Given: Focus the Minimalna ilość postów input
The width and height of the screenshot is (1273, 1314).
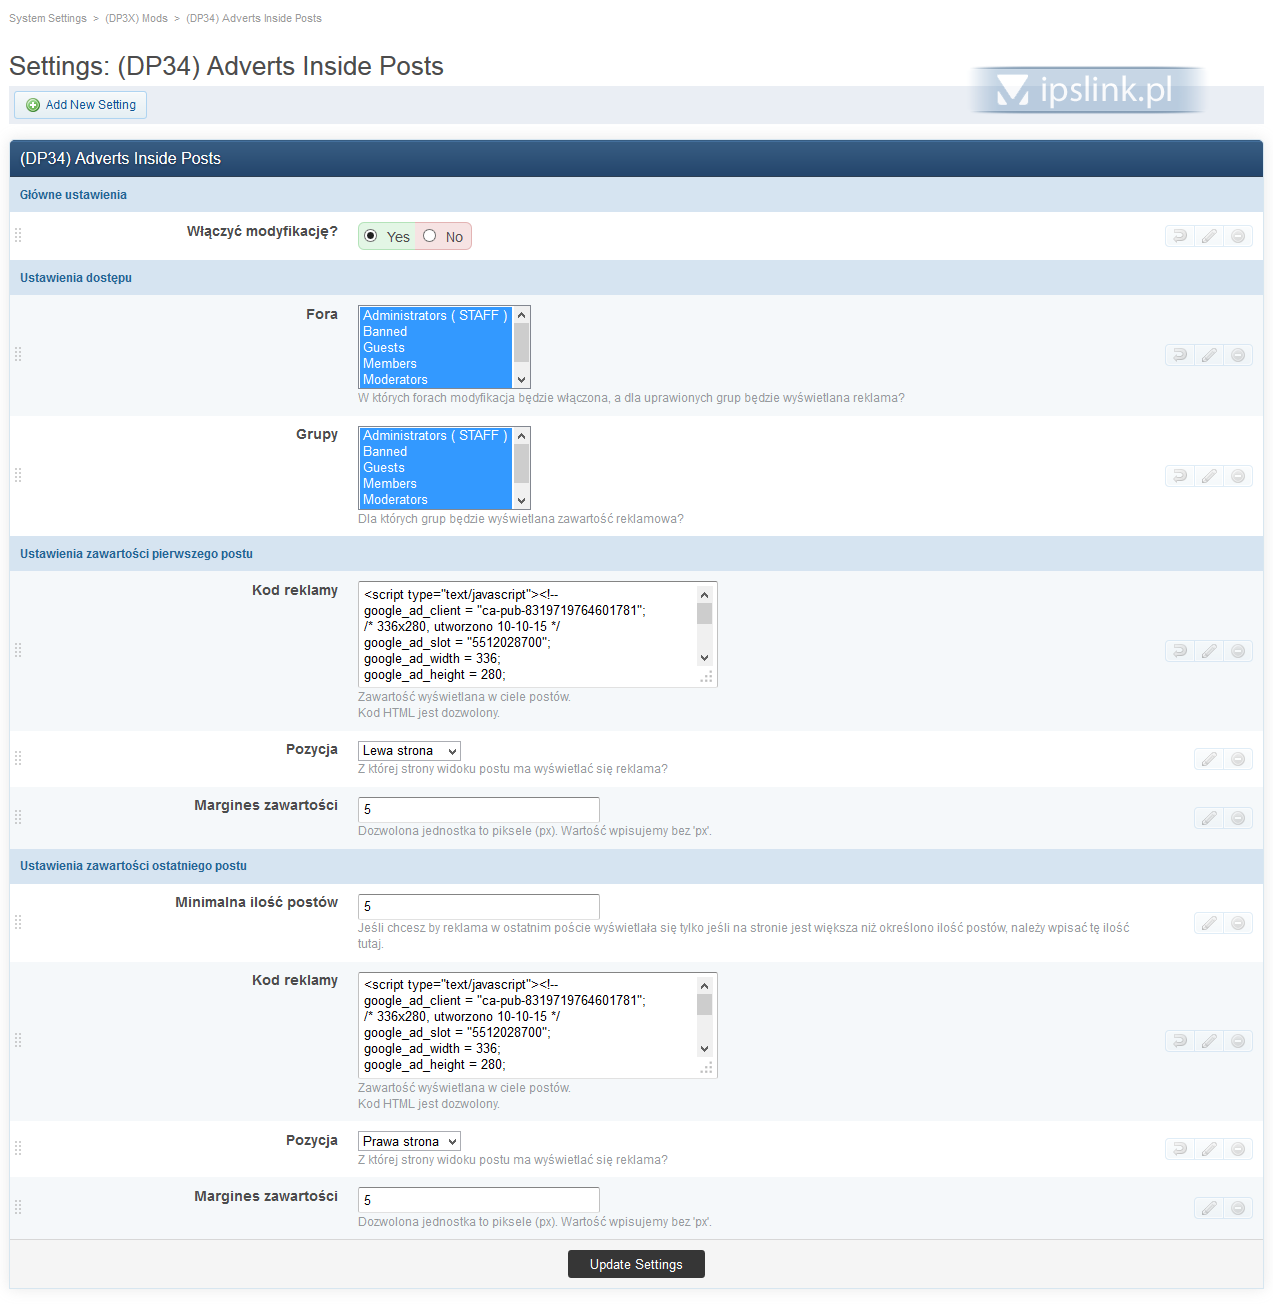Looking at the screenshot, I should (x=479, y=906).
